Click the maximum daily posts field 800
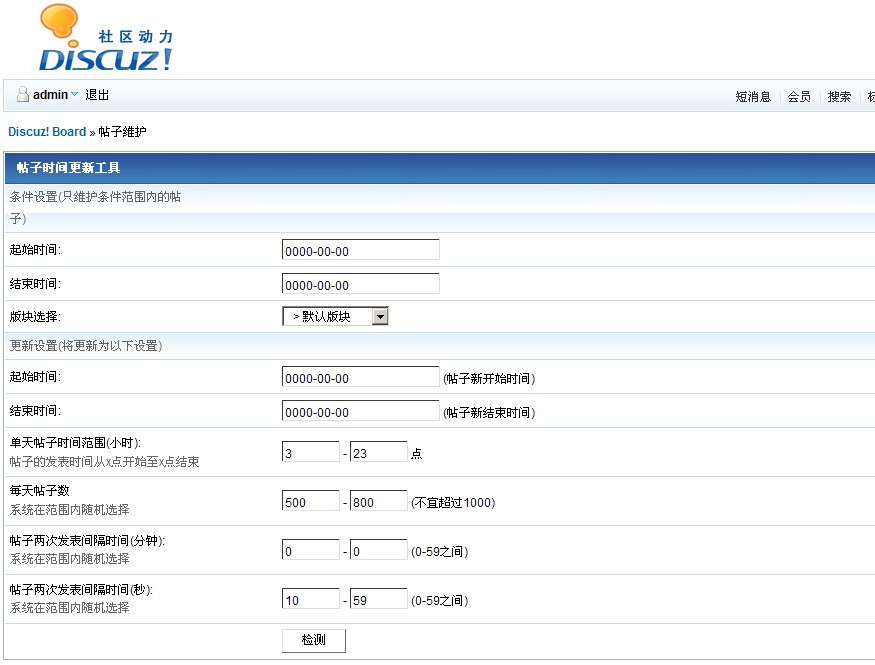The image size is (875, 665). click(379, 501)
